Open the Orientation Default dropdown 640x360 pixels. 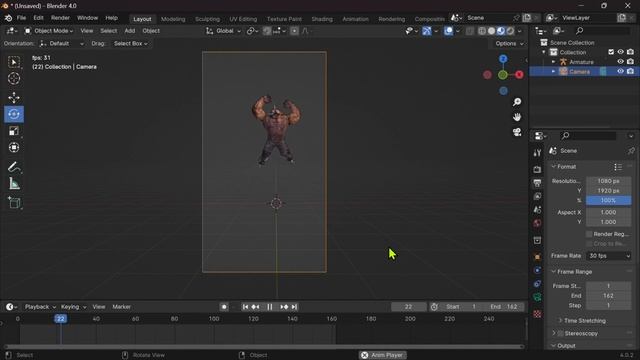pos(62,43)
